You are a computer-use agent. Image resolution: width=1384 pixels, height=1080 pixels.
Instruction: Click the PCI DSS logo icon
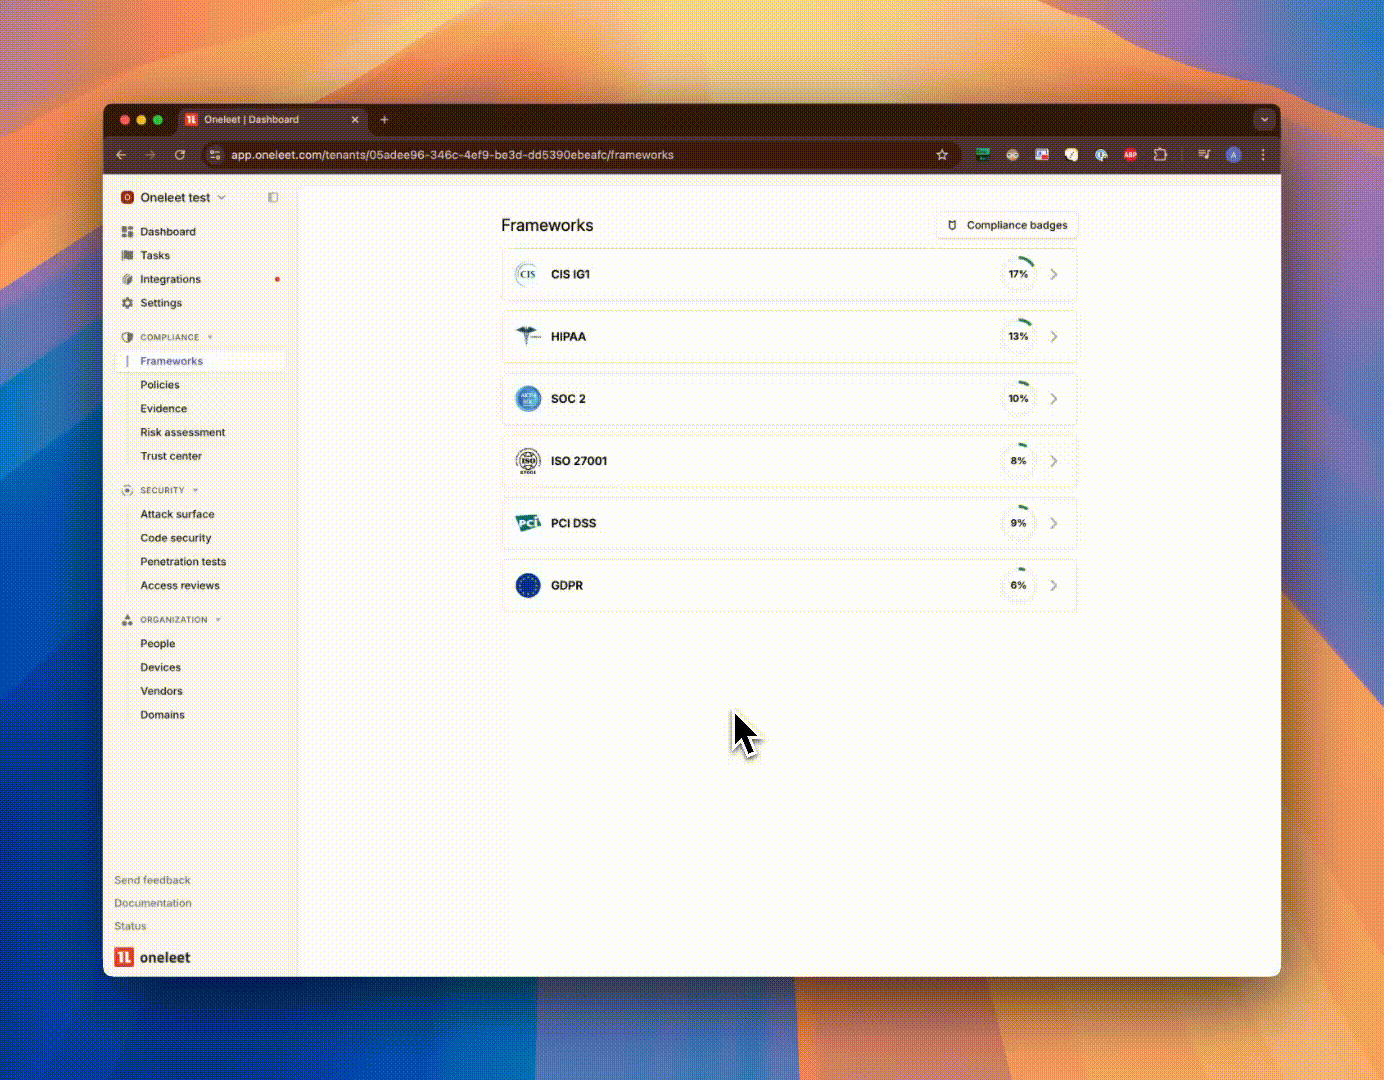tap(527, 523)
